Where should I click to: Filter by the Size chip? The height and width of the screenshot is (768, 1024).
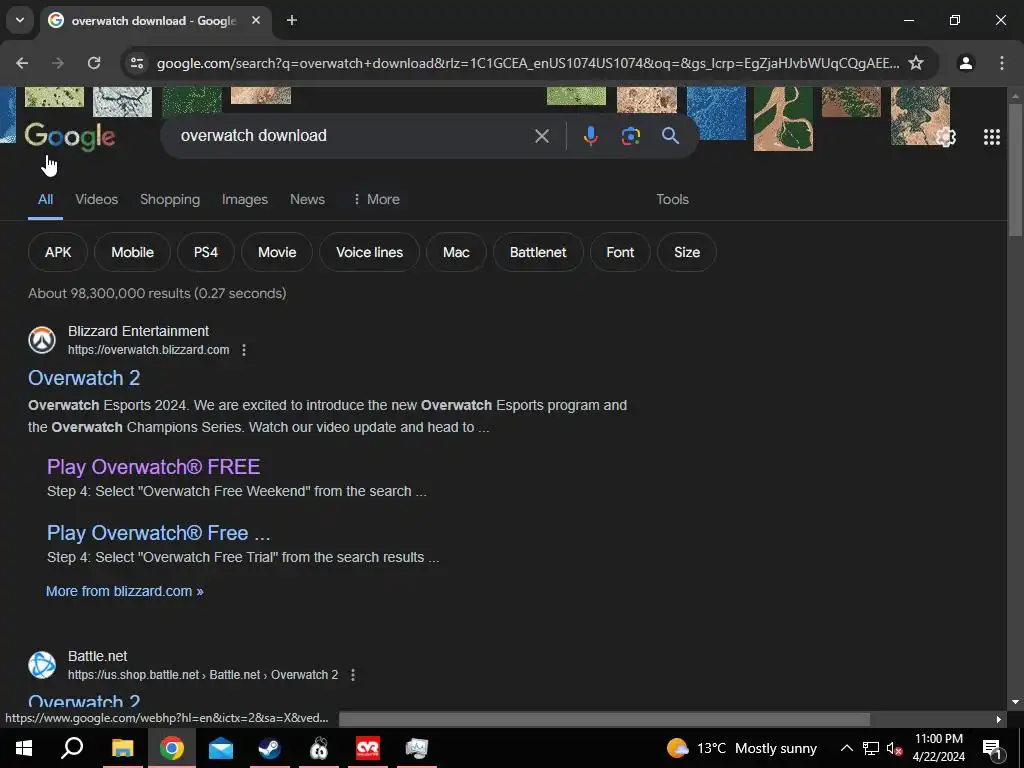(687, 252)
